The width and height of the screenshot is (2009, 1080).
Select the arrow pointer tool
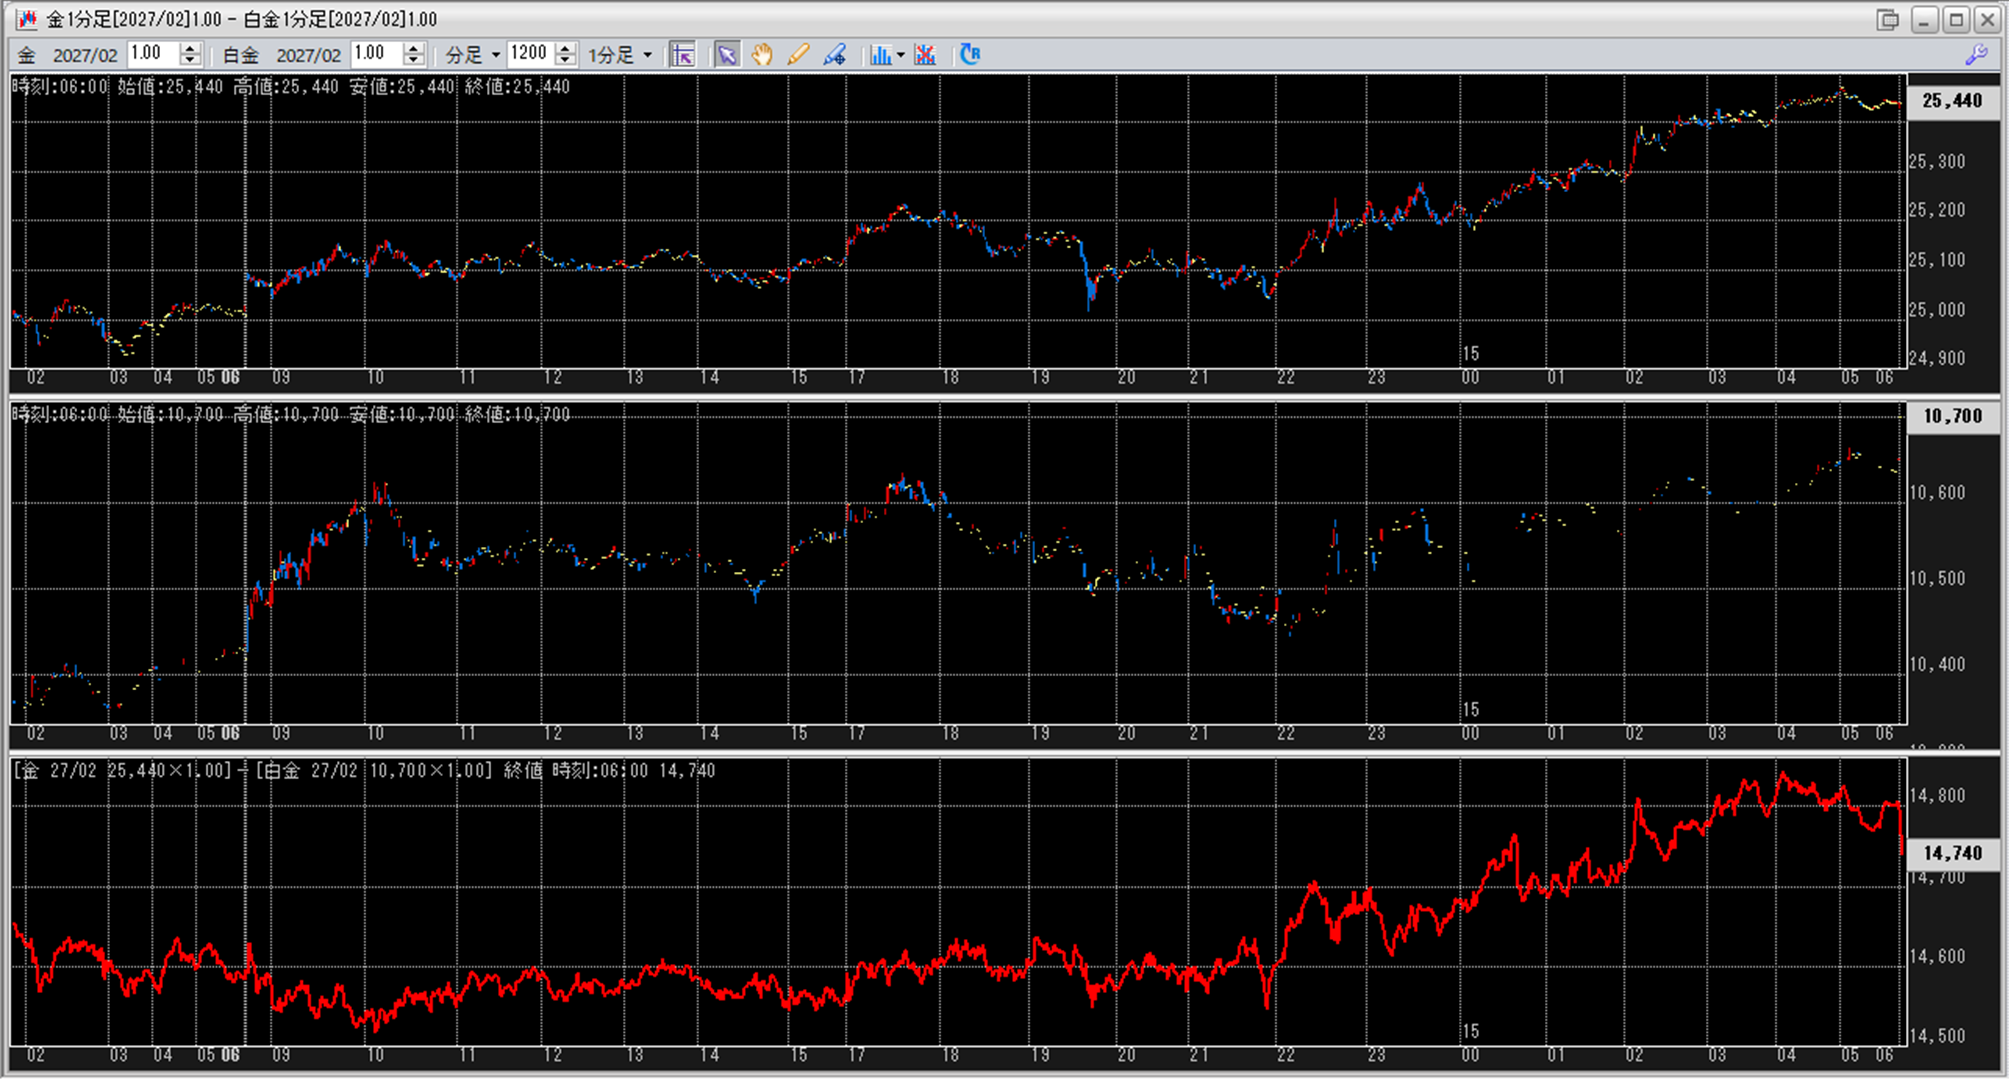point(727,55)
